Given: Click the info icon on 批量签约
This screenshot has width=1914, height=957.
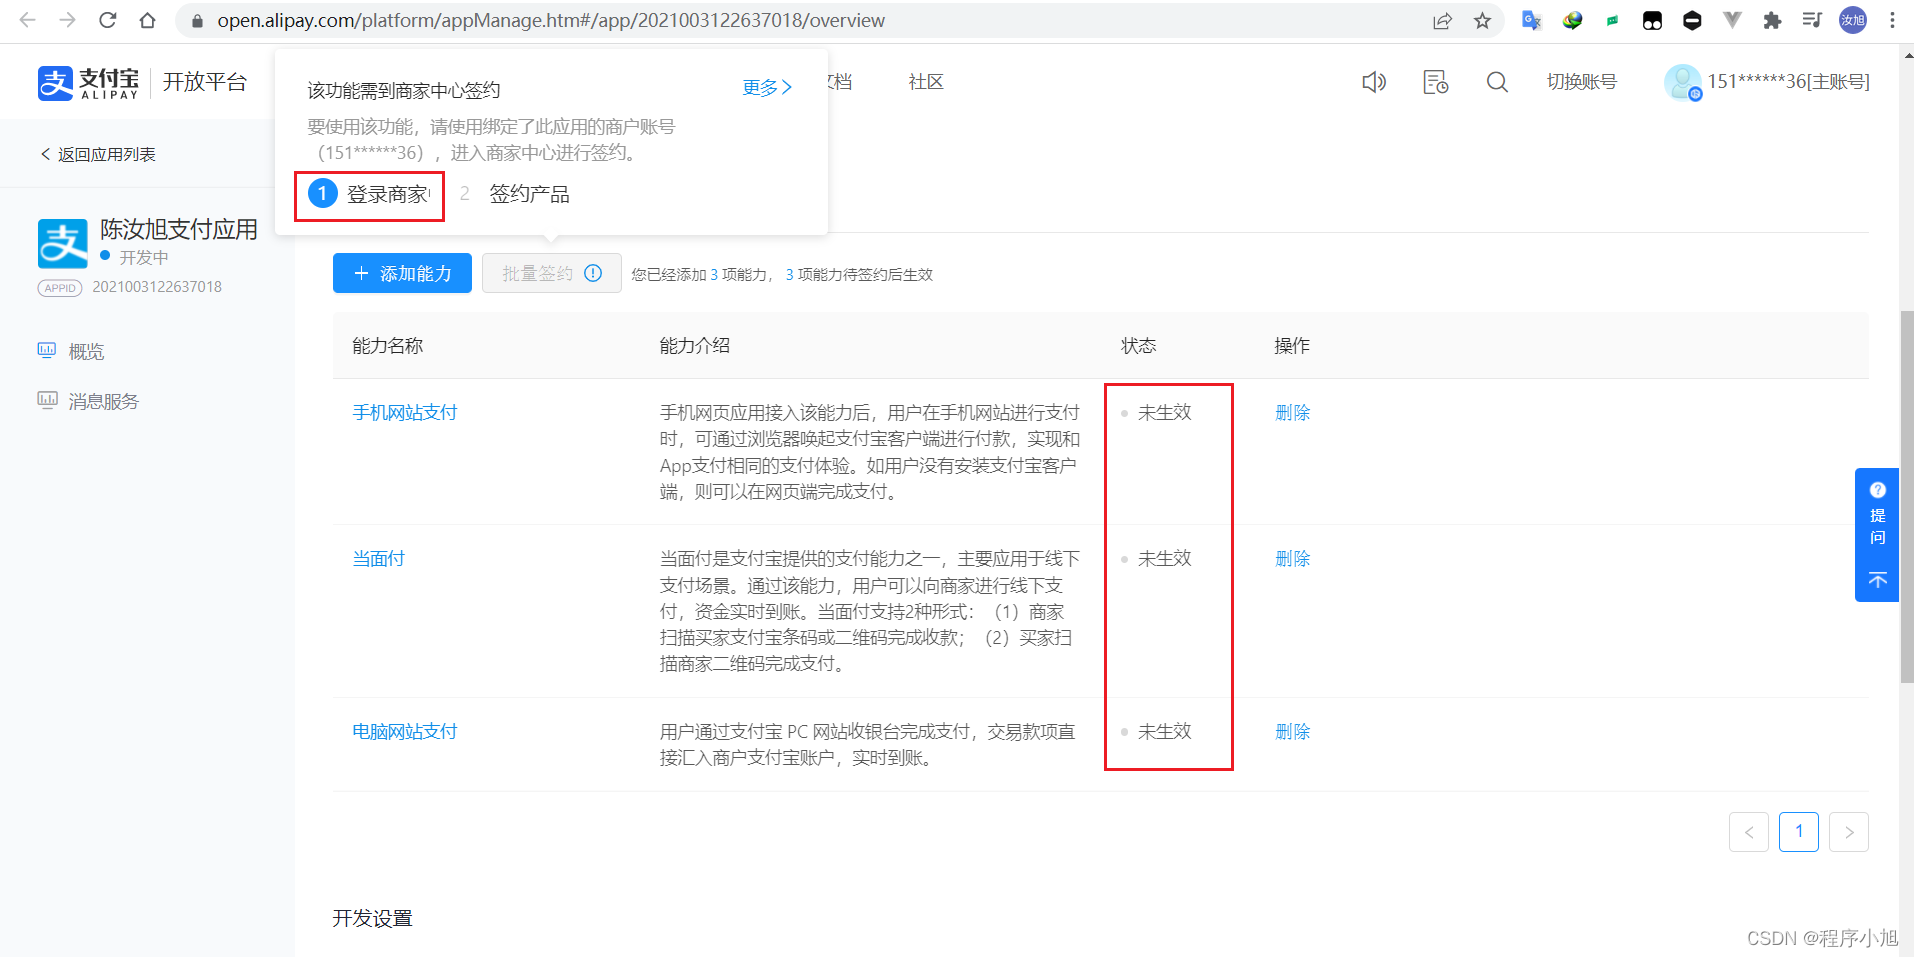Looking at the screenshot, I should point(593,273).
